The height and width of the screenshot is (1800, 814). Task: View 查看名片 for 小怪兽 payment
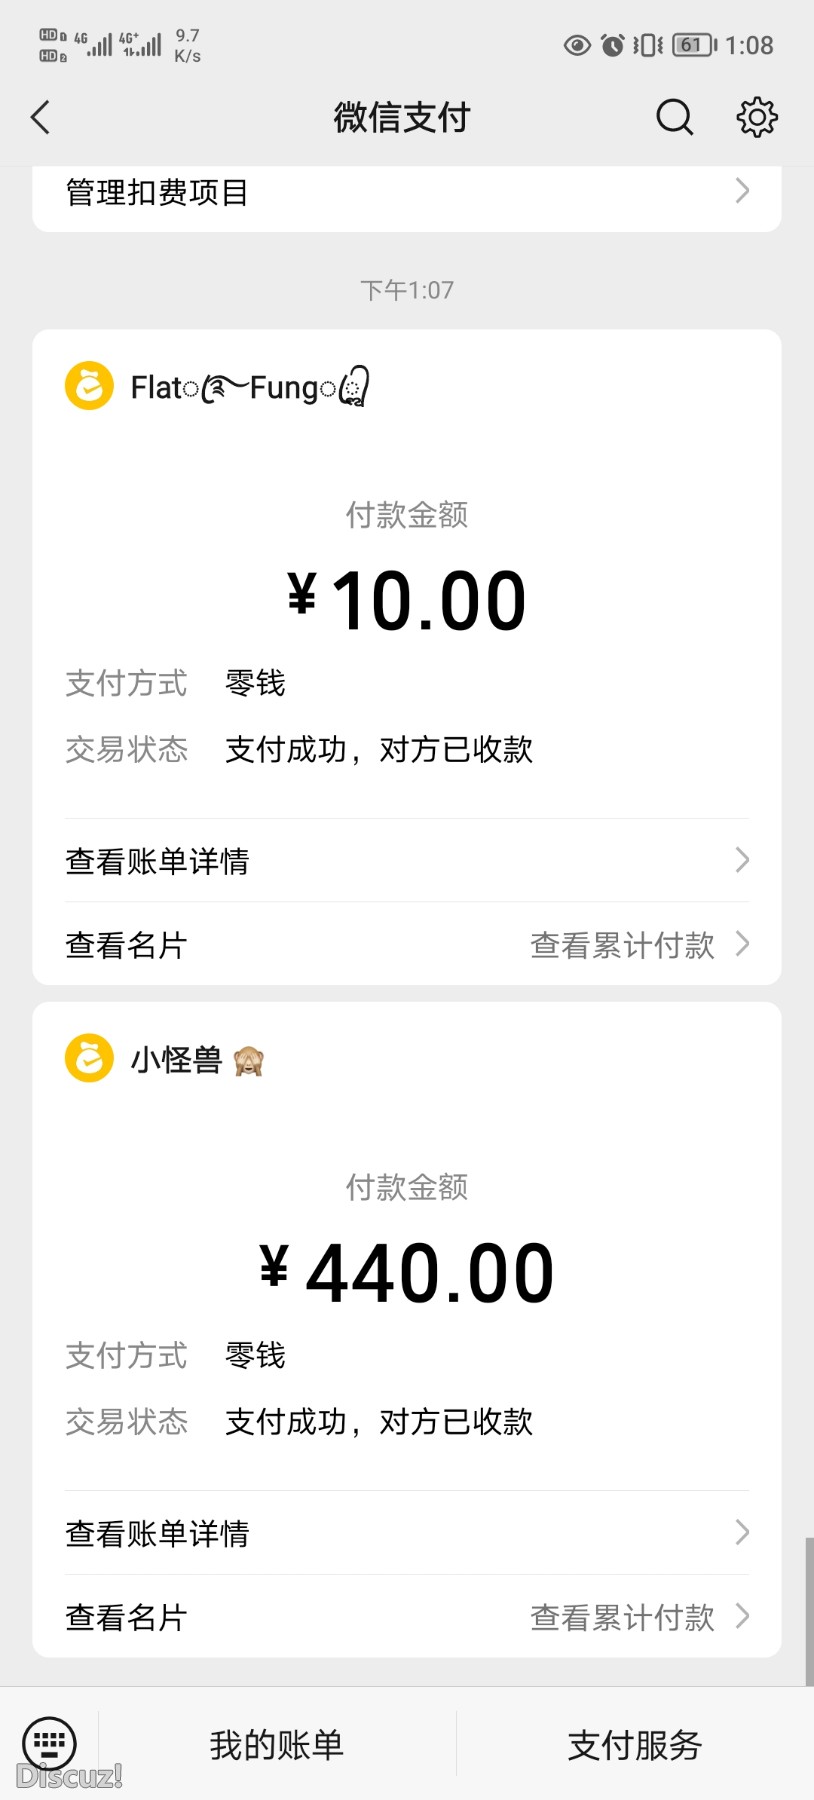point(127,1617)
